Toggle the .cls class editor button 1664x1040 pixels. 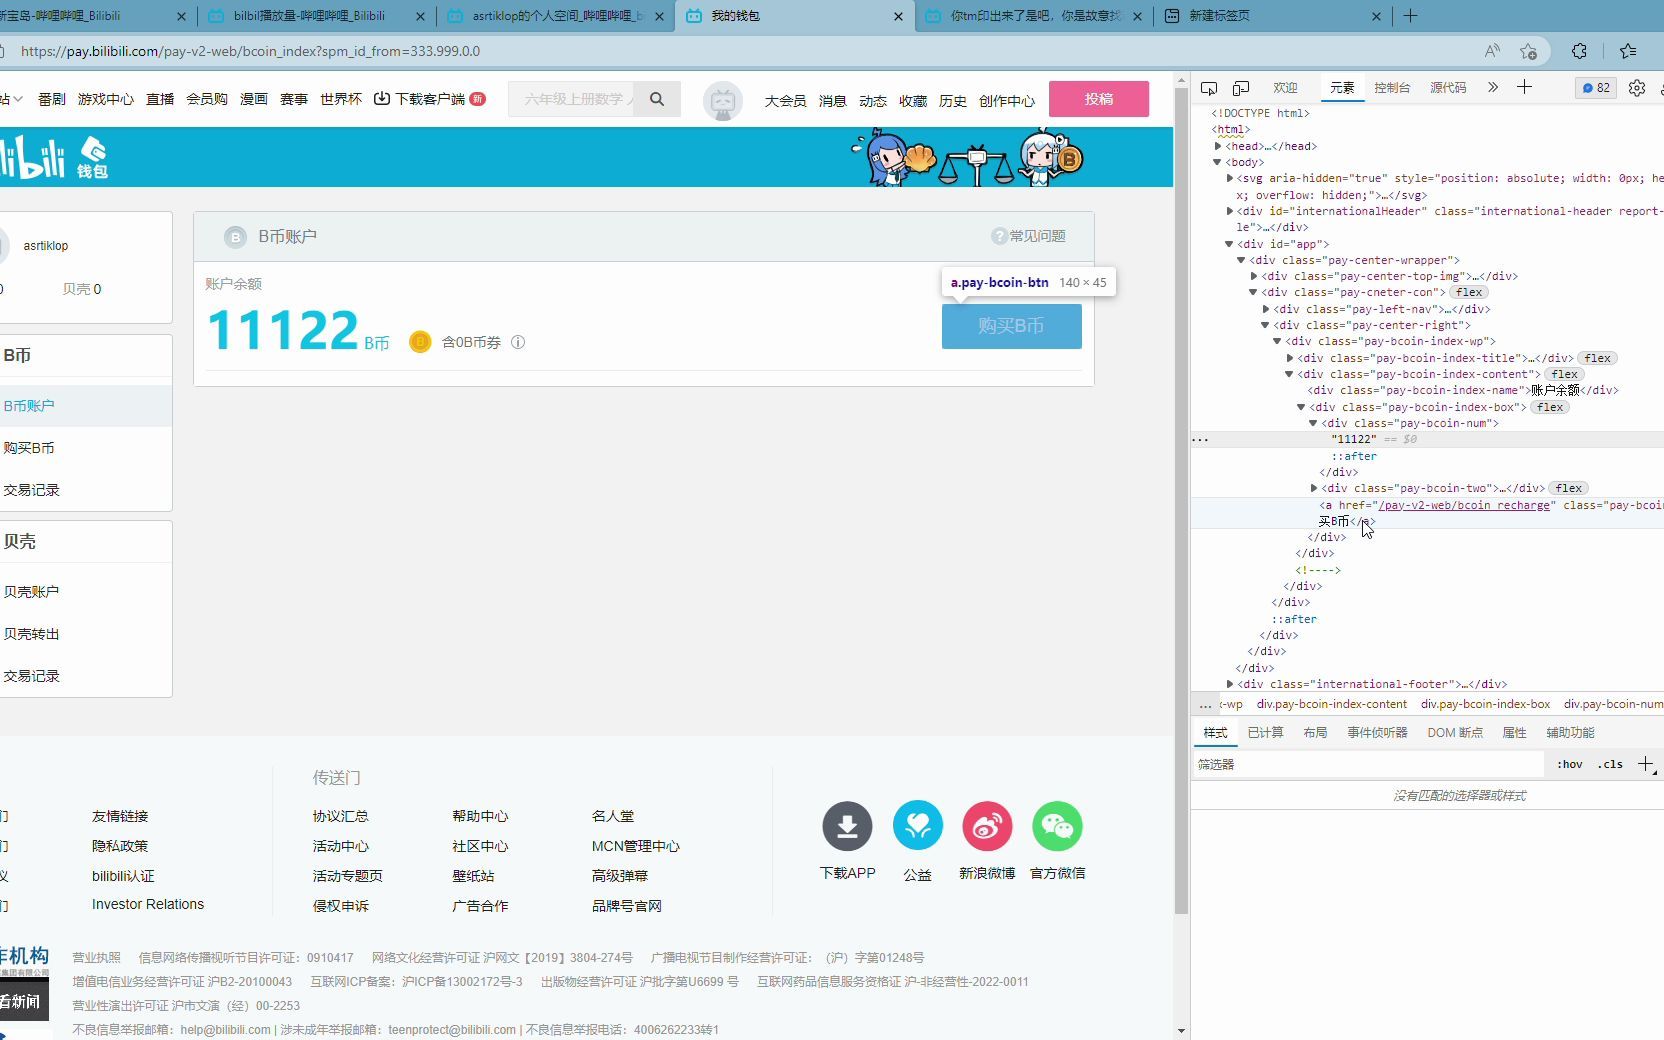[x=1610, y=764]
